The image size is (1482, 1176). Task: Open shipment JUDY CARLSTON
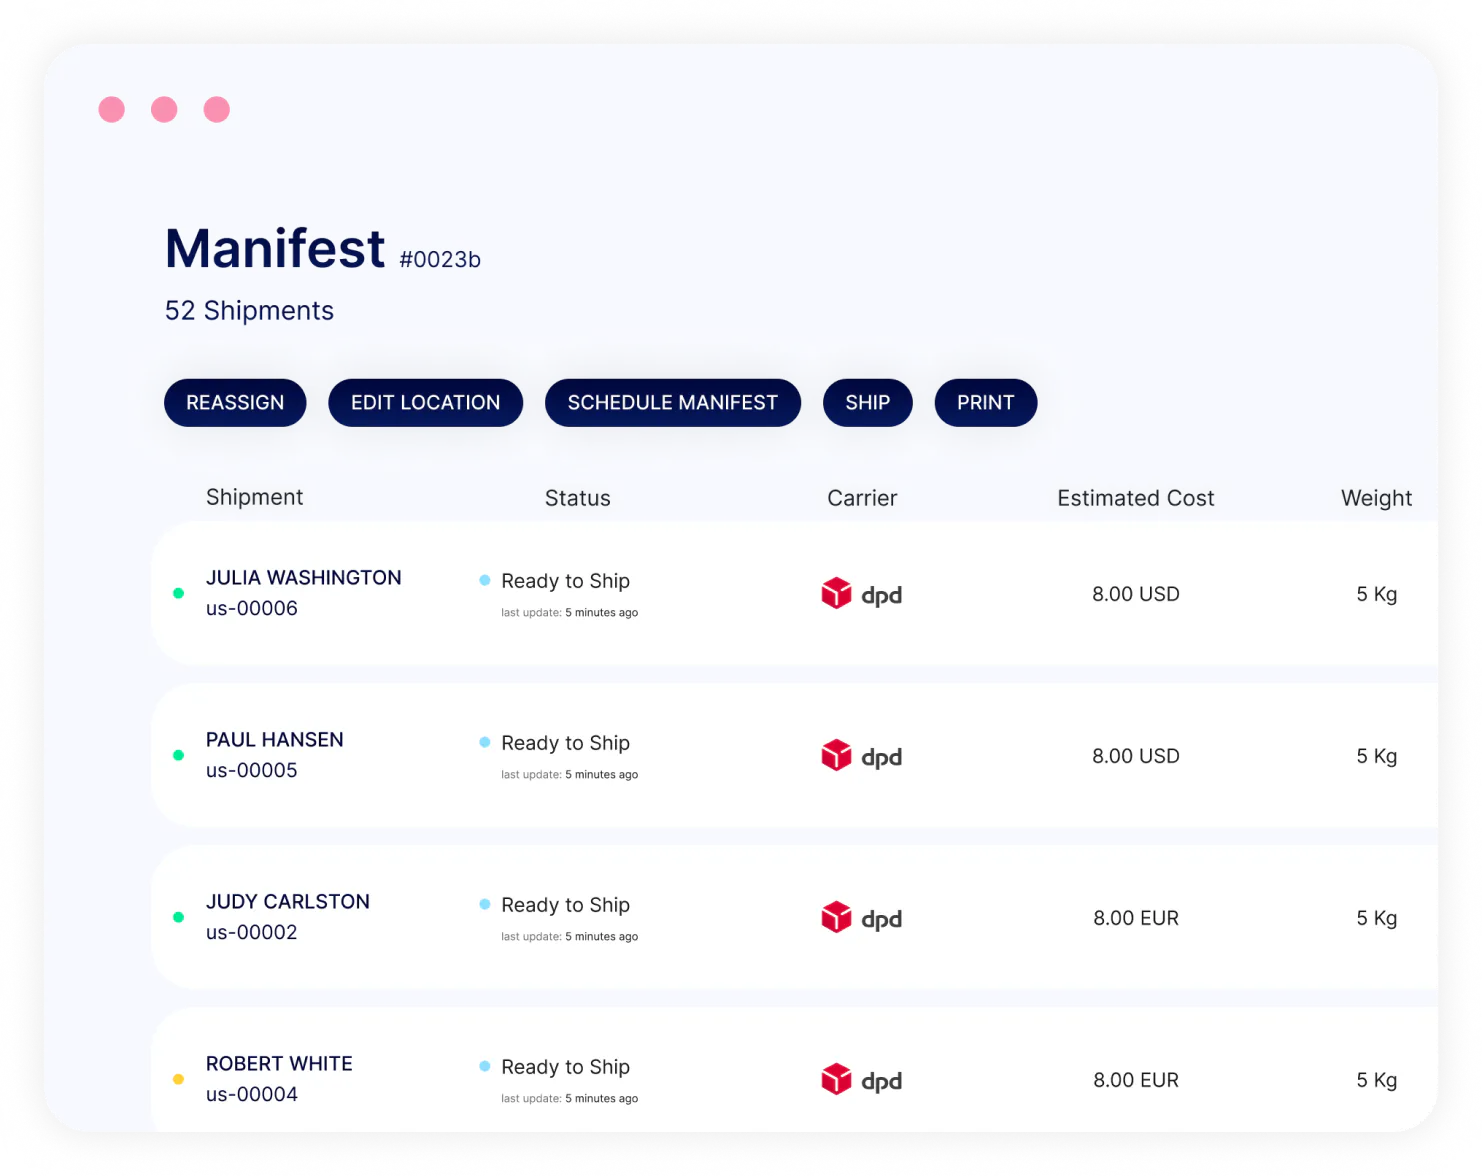pos(288,902)
